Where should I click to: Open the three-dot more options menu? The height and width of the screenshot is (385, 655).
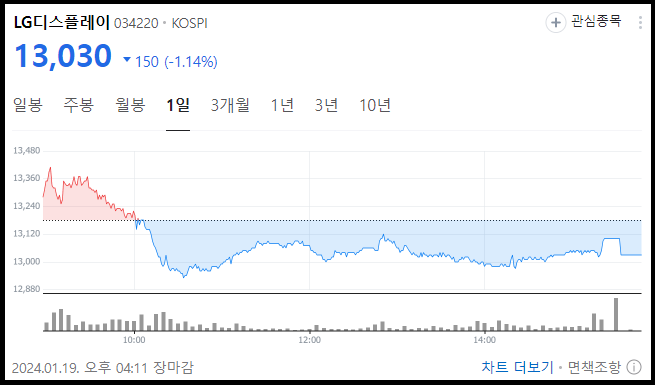[x=640, y=22]
